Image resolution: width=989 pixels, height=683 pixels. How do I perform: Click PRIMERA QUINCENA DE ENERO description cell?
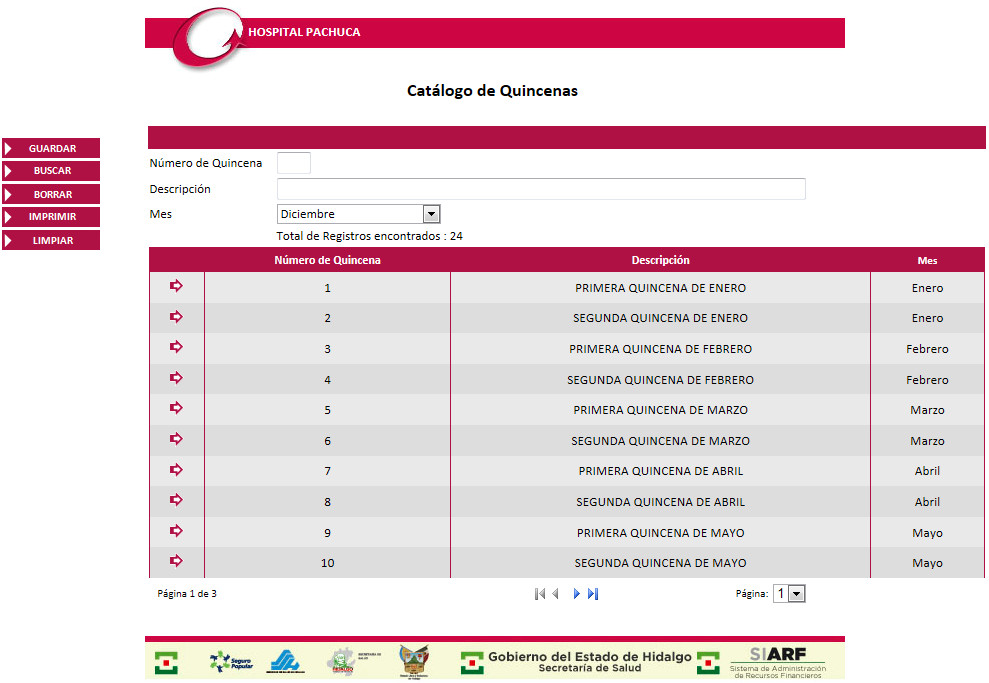coord(660,288)
